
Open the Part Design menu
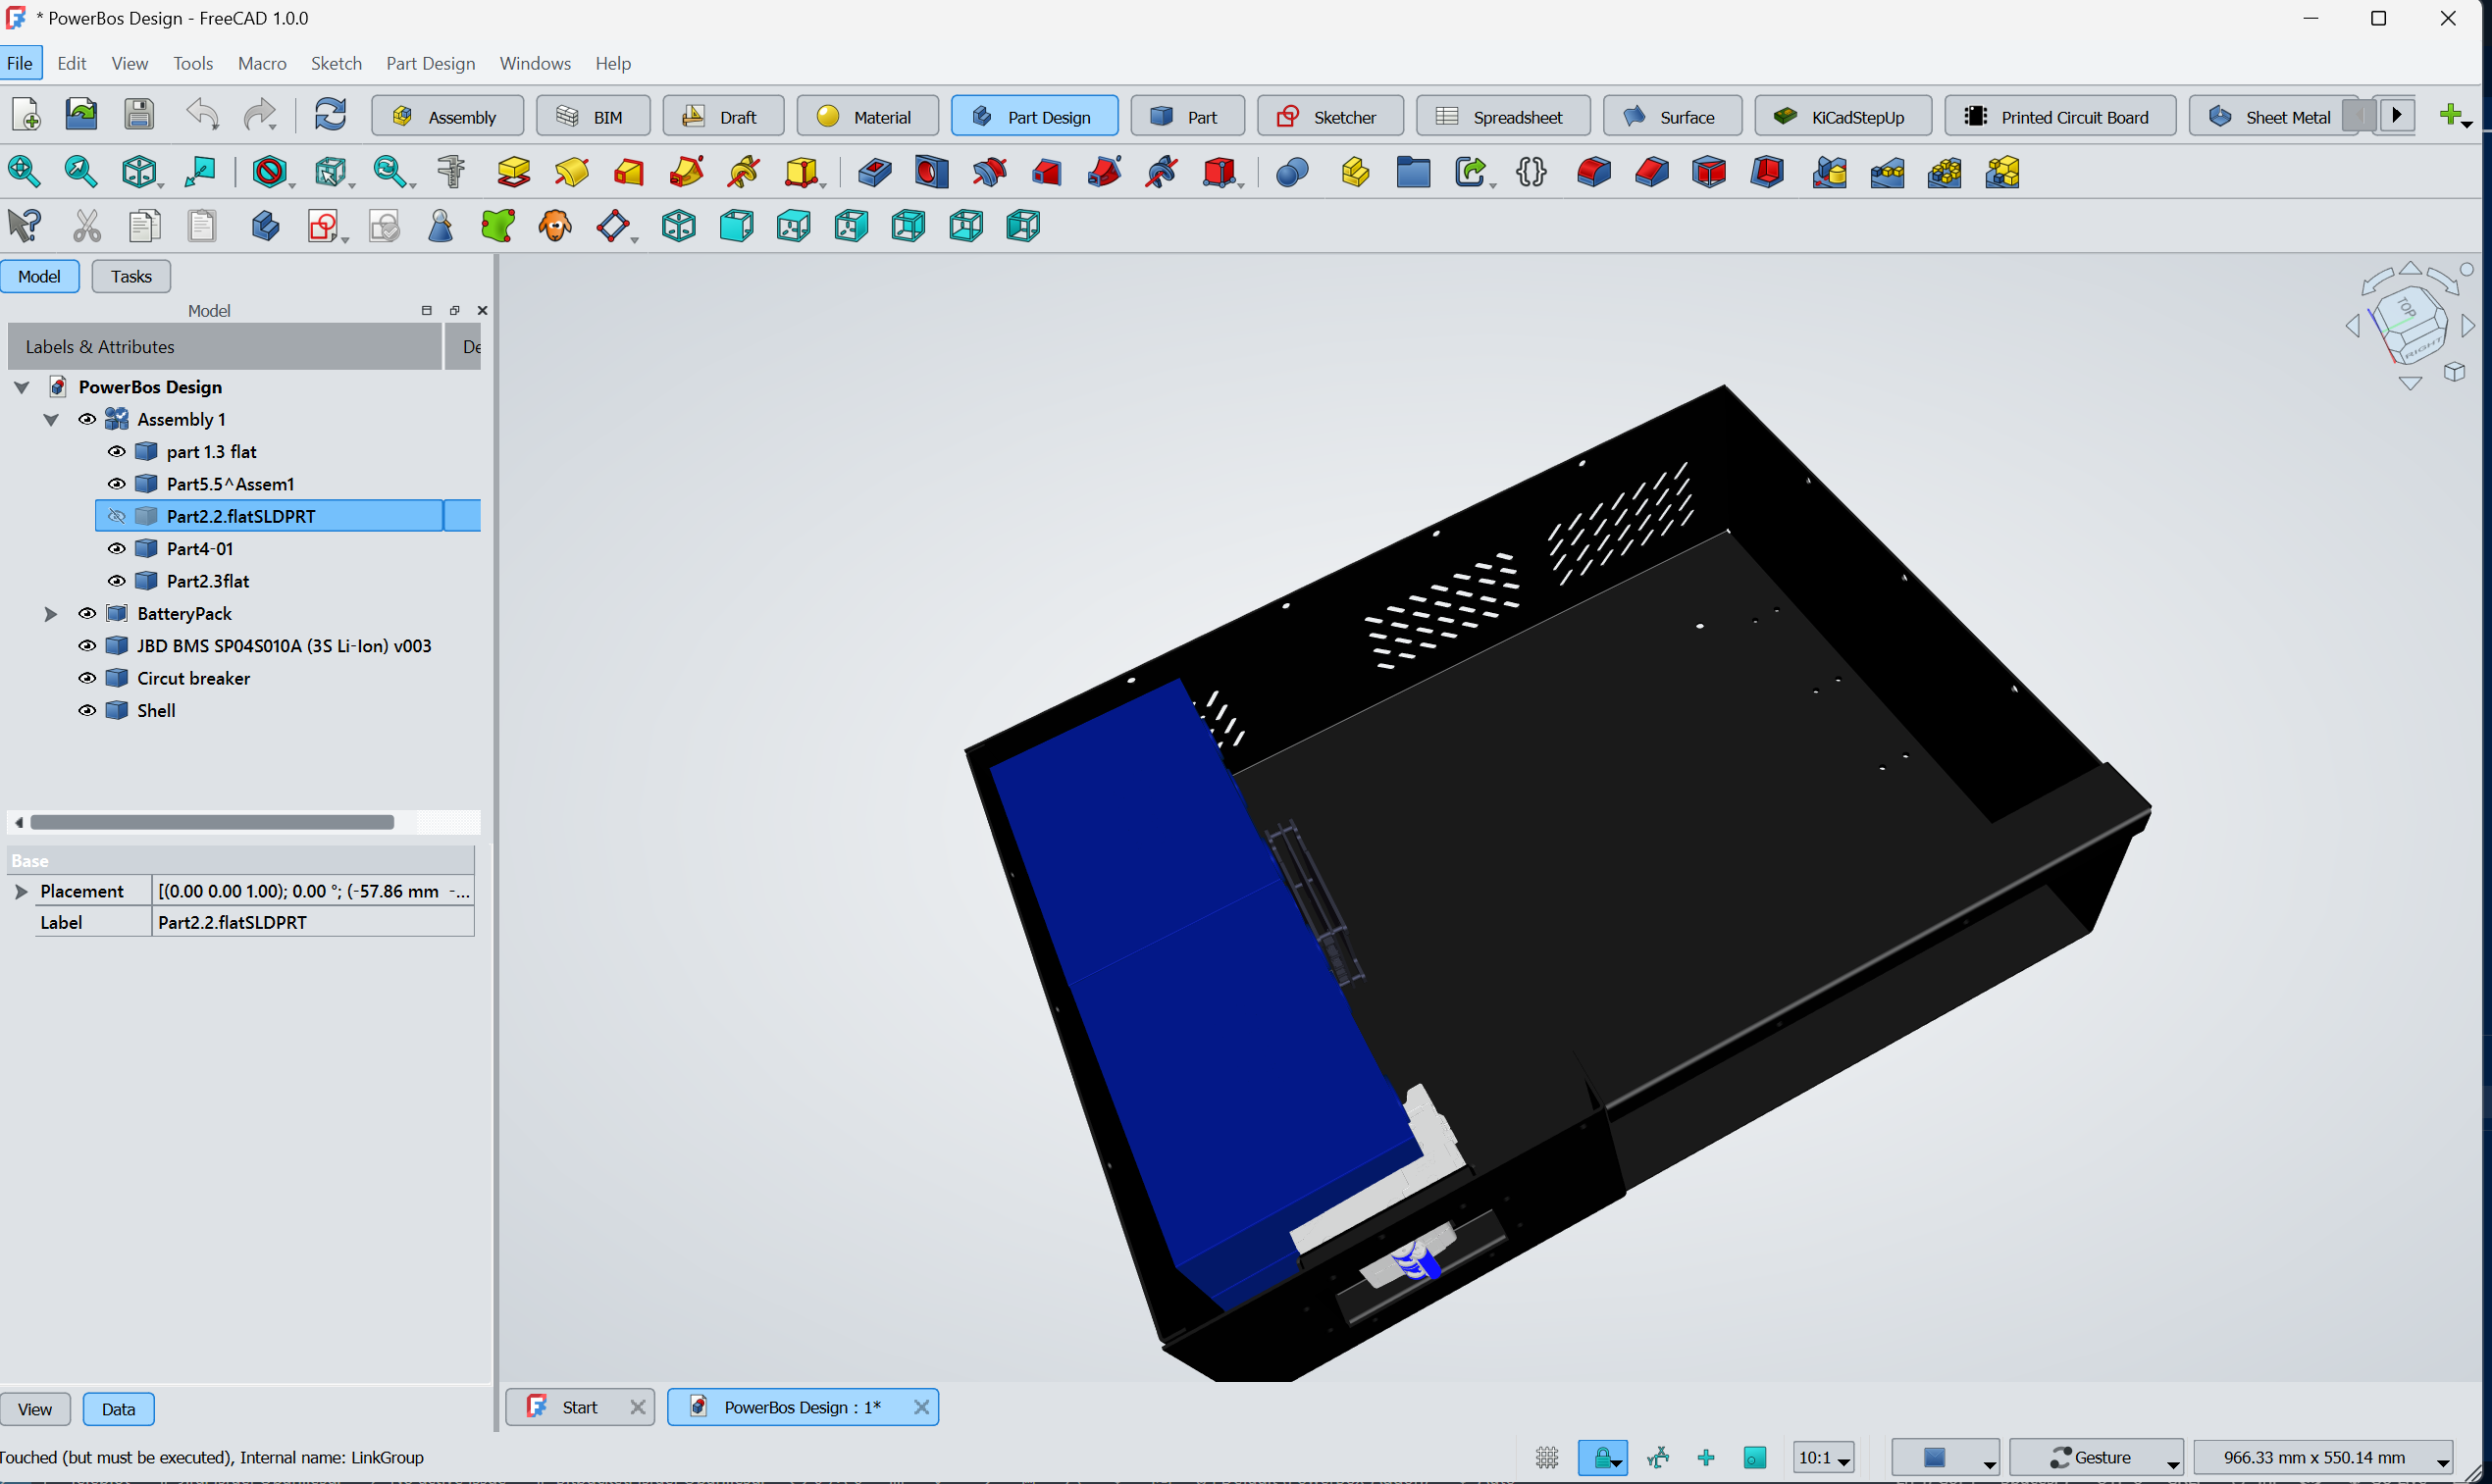(430, 63)
